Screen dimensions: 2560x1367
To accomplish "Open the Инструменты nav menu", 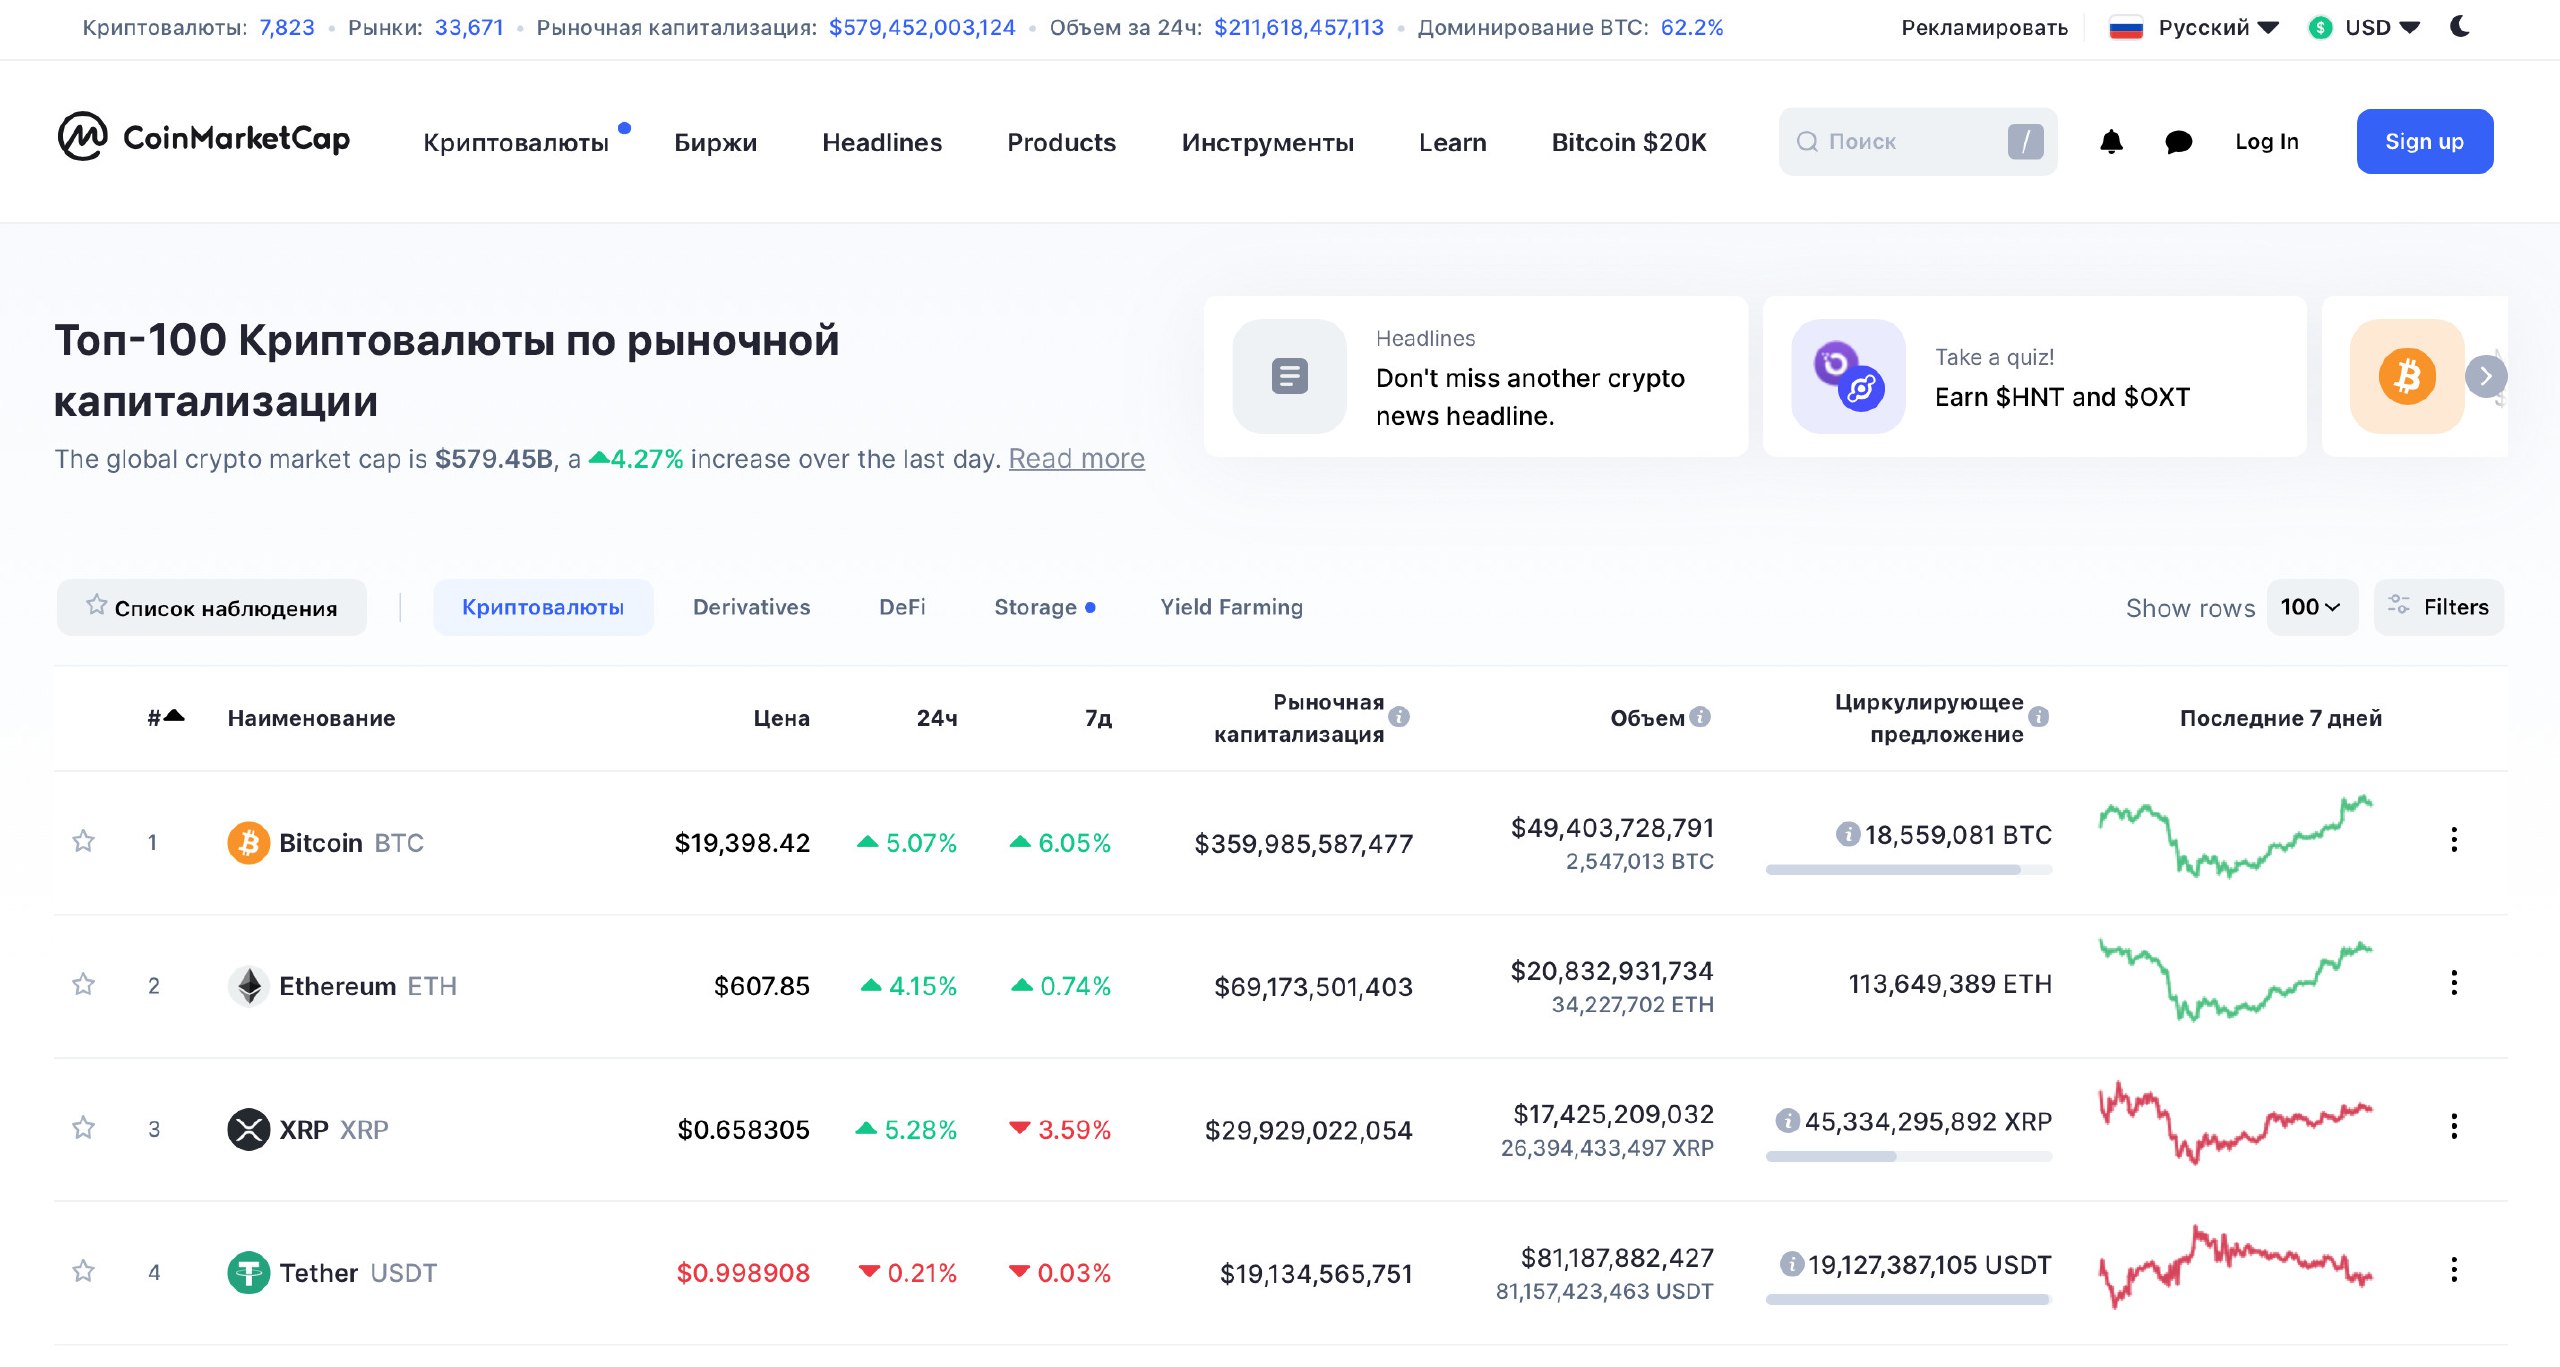I will click(1267, 142).
